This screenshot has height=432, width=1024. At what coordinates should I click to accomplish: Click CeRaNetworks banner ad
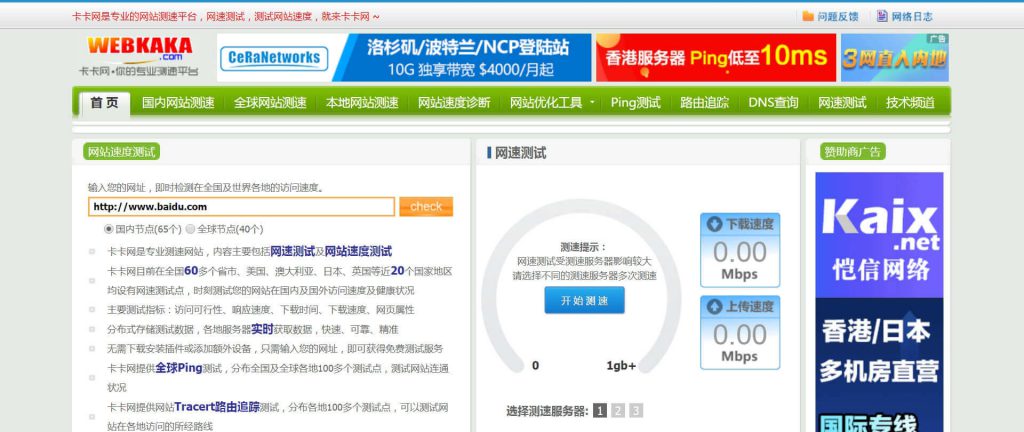(404, 57)
